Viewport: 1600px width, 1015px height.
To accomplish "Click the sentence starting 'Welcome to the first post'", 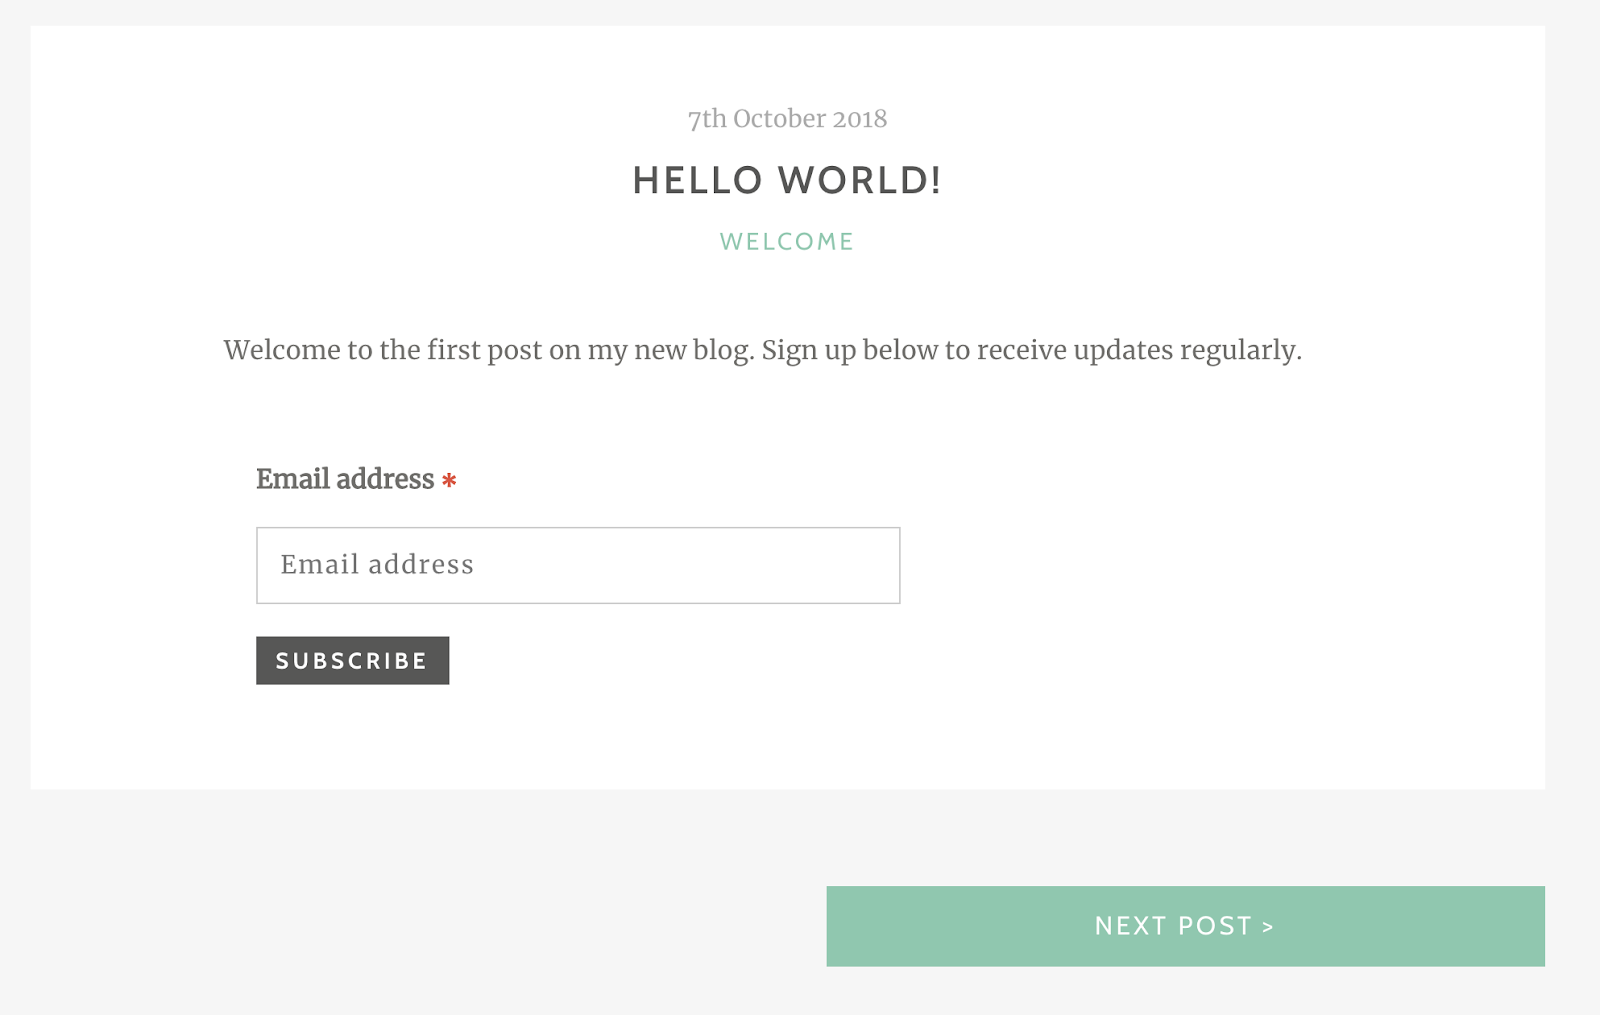I will (489, 350).
